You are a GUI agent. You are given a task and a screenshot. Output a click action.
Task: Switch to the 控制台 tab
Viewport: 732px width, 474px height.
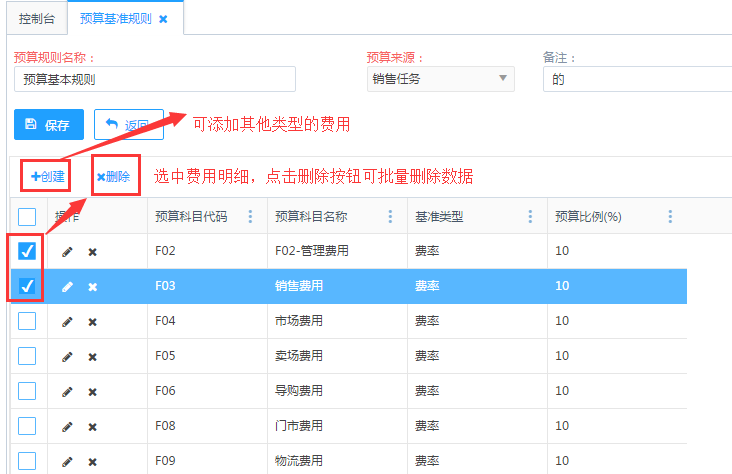pos(37,19)
